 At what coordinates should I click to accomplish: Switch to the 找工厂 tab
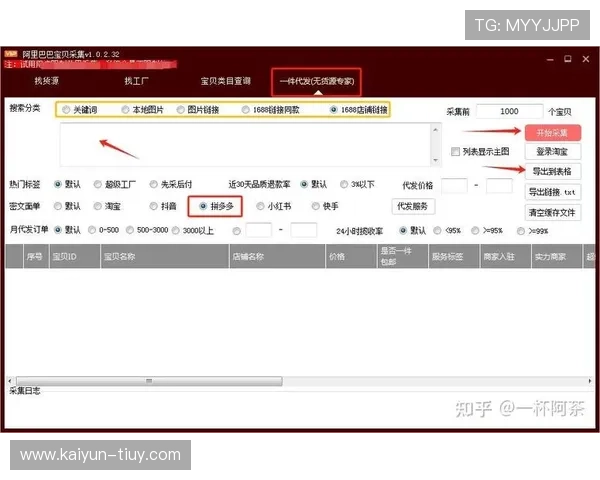point(136,81)
